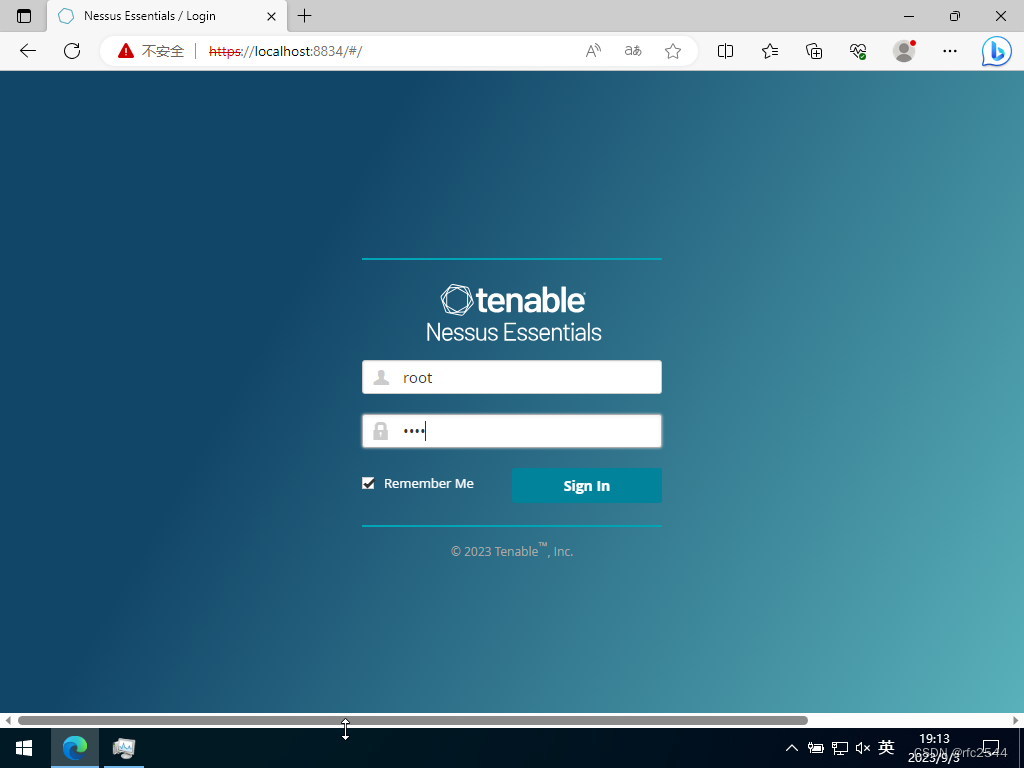The height and width of the screenshot is (768, 1024).
Task: Open the Windows Start menu
Action: click(24, 748)
